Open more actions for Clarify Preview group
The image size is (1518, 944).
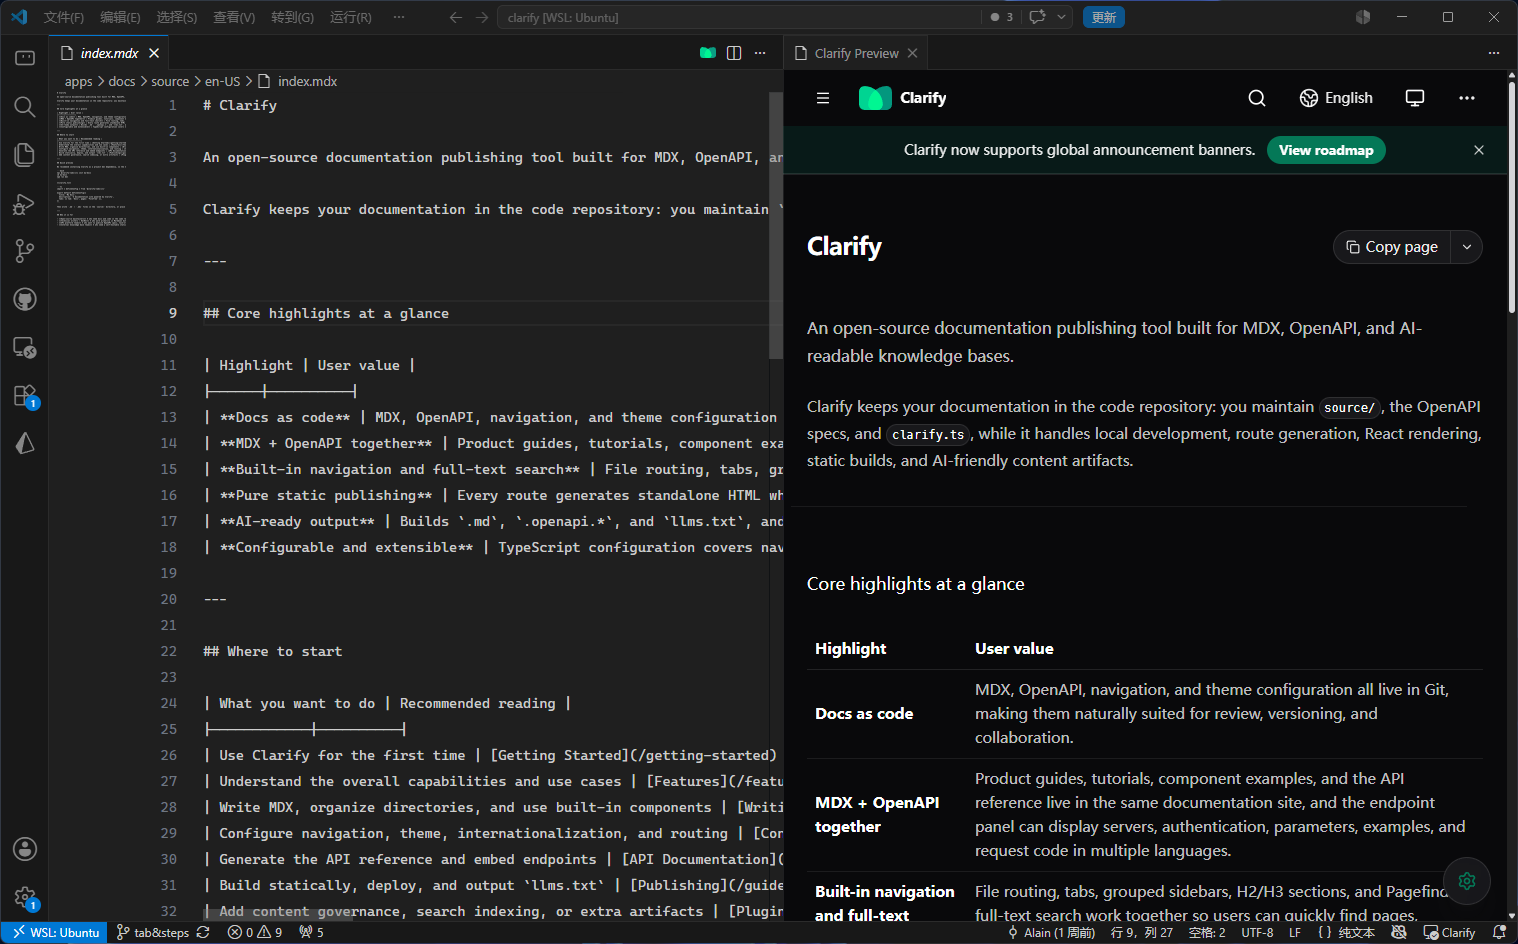[x=1494, y=53]
